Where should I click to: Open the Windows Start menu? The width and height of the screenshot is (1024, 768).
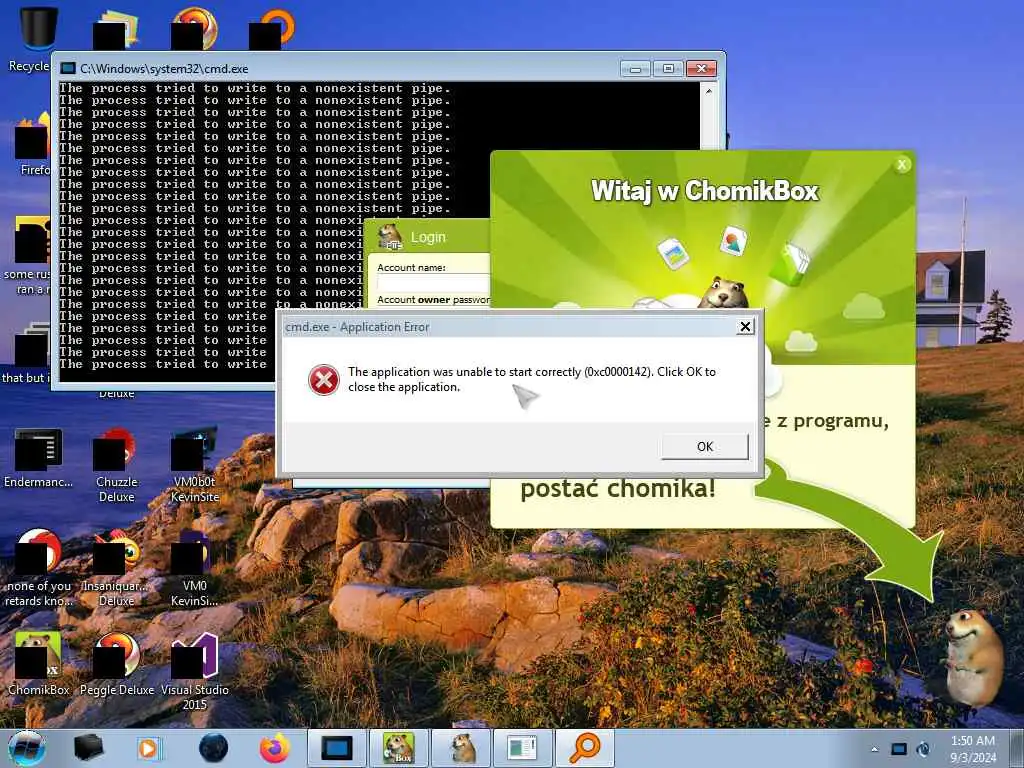click(x=27, y=748)
